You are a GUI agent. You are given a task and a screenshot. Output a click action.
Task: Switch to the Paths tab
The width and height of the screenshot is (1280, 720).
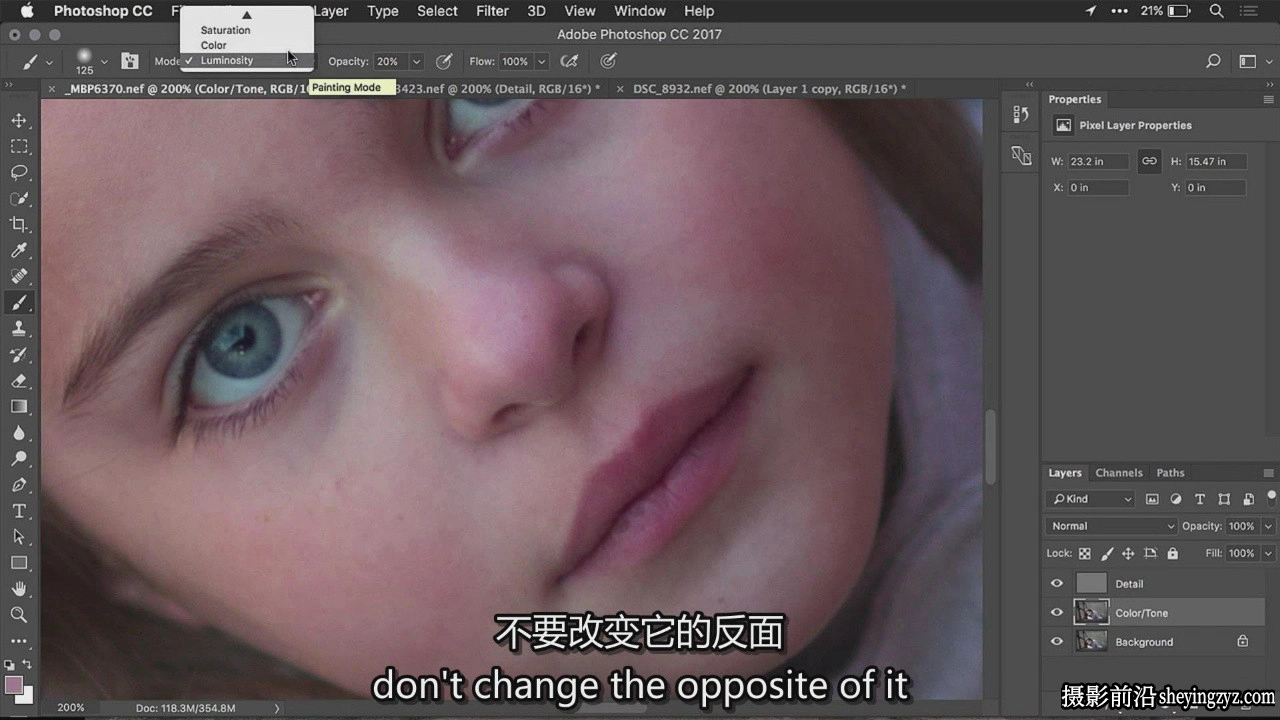(x=1170, y=473)
